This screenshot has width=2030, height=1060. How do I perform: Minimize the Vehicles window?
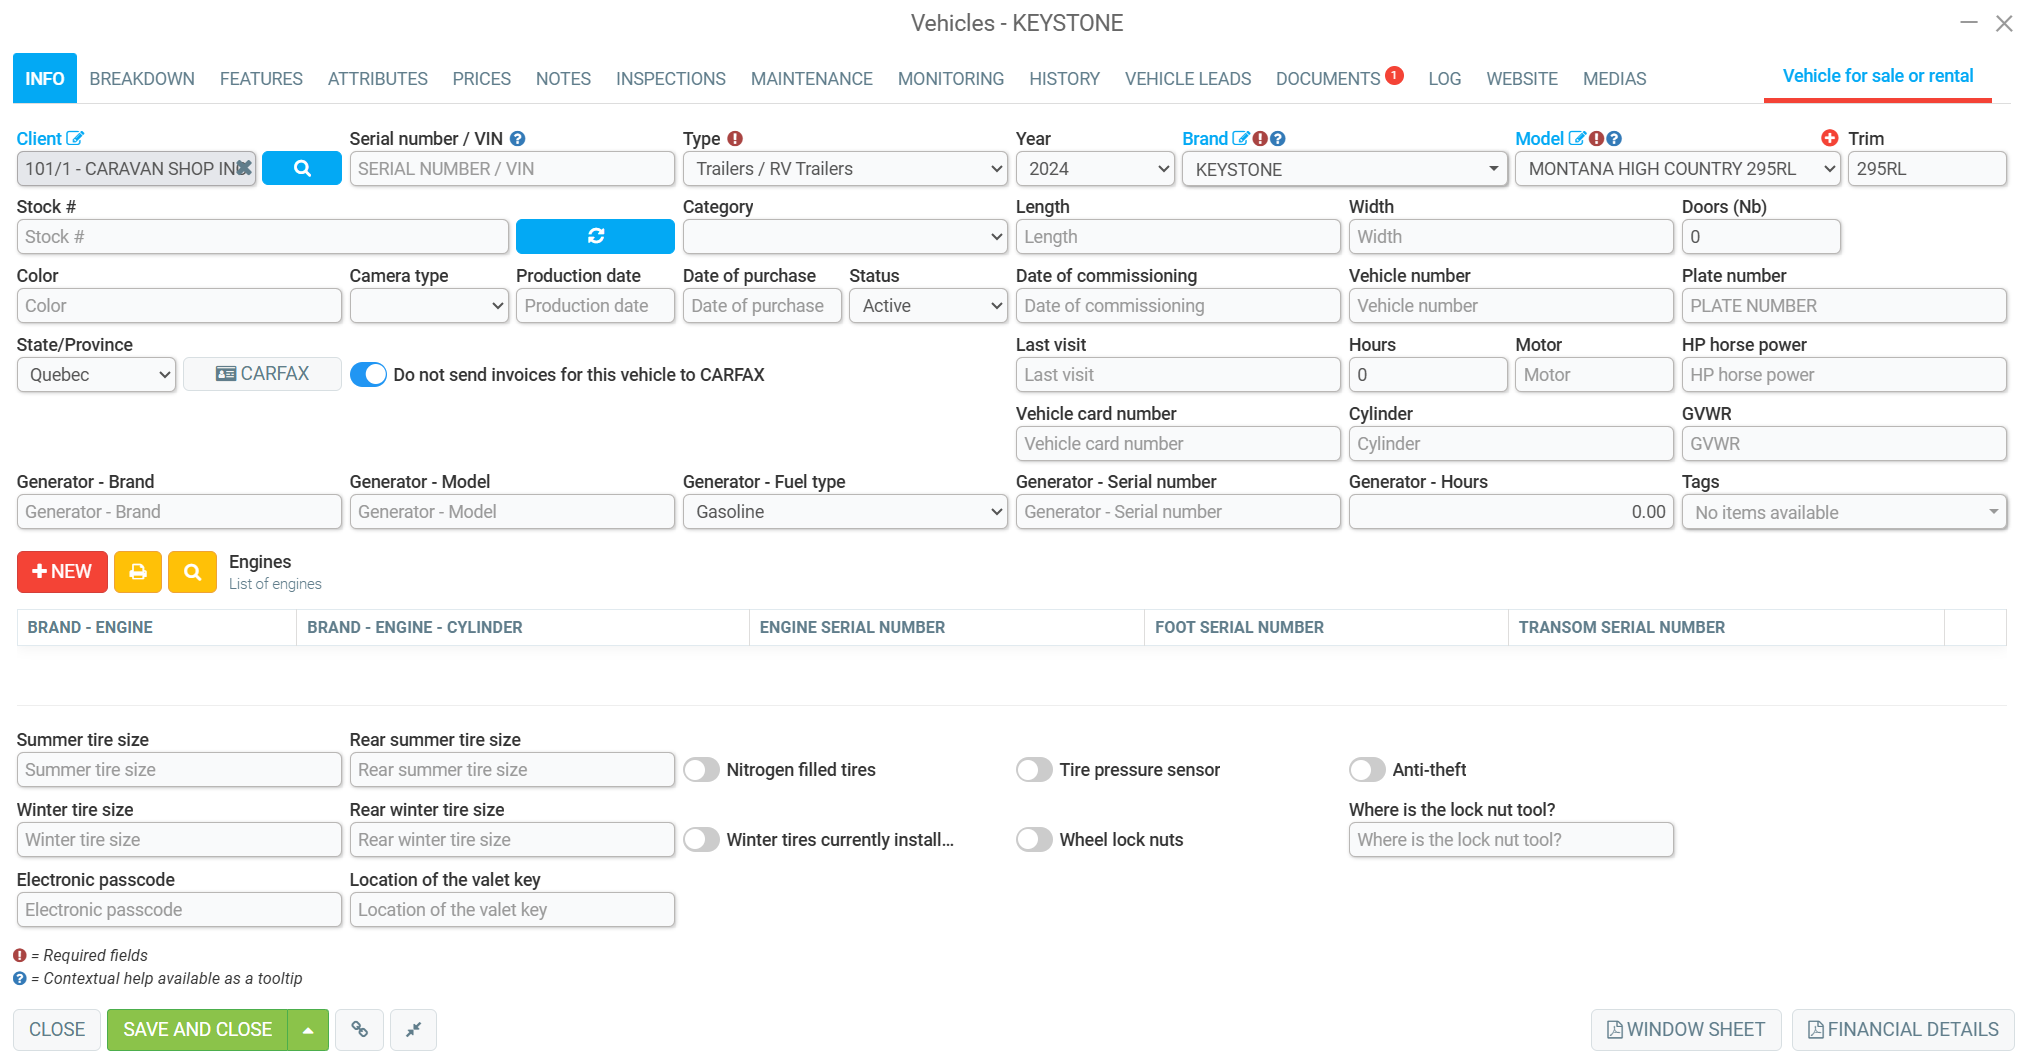pos(1968,23)
